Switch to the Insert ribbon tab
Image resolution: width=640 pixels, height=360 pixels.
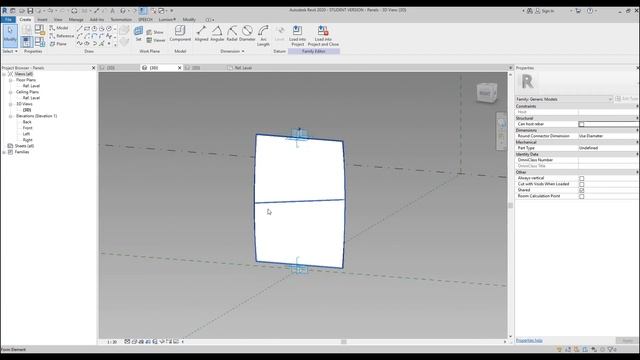(x=42, y=20)
